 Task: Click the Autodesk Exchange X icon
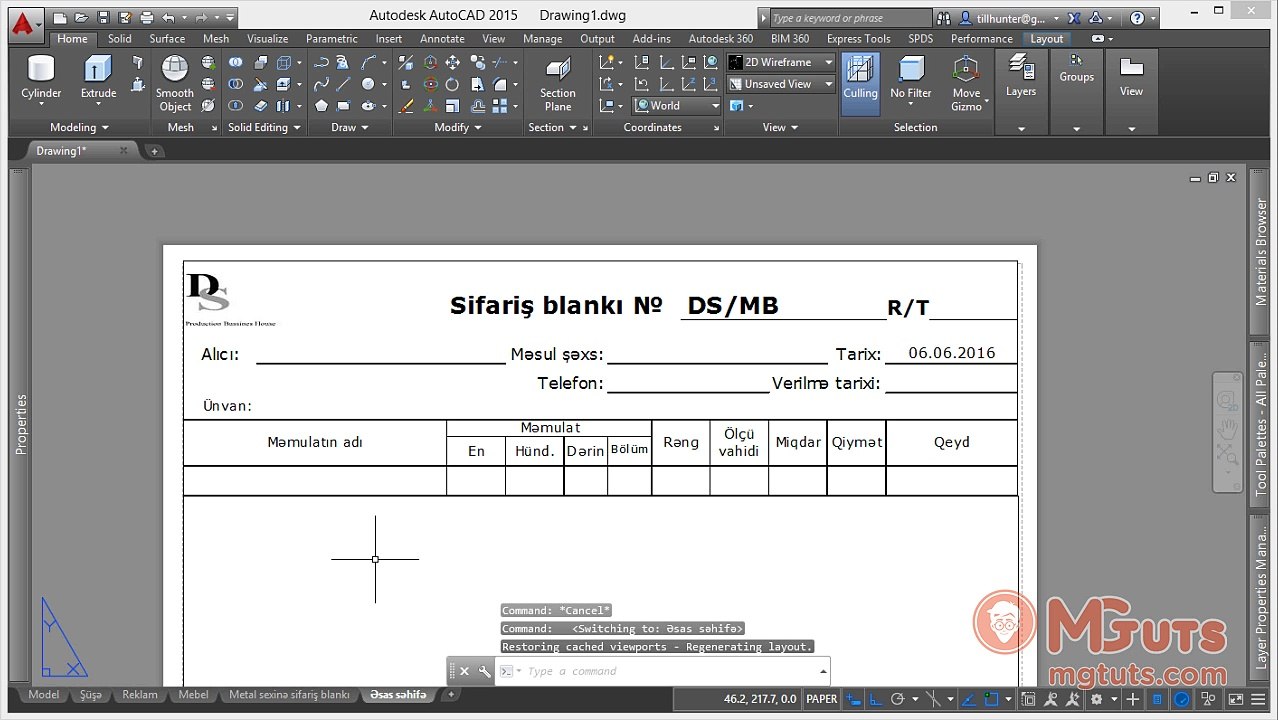click(1073, 18)
